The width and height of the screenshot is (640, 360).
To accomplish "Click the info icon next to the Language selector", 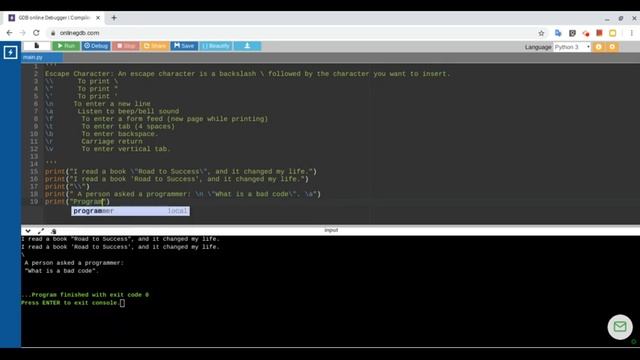I will pos(598,47).
